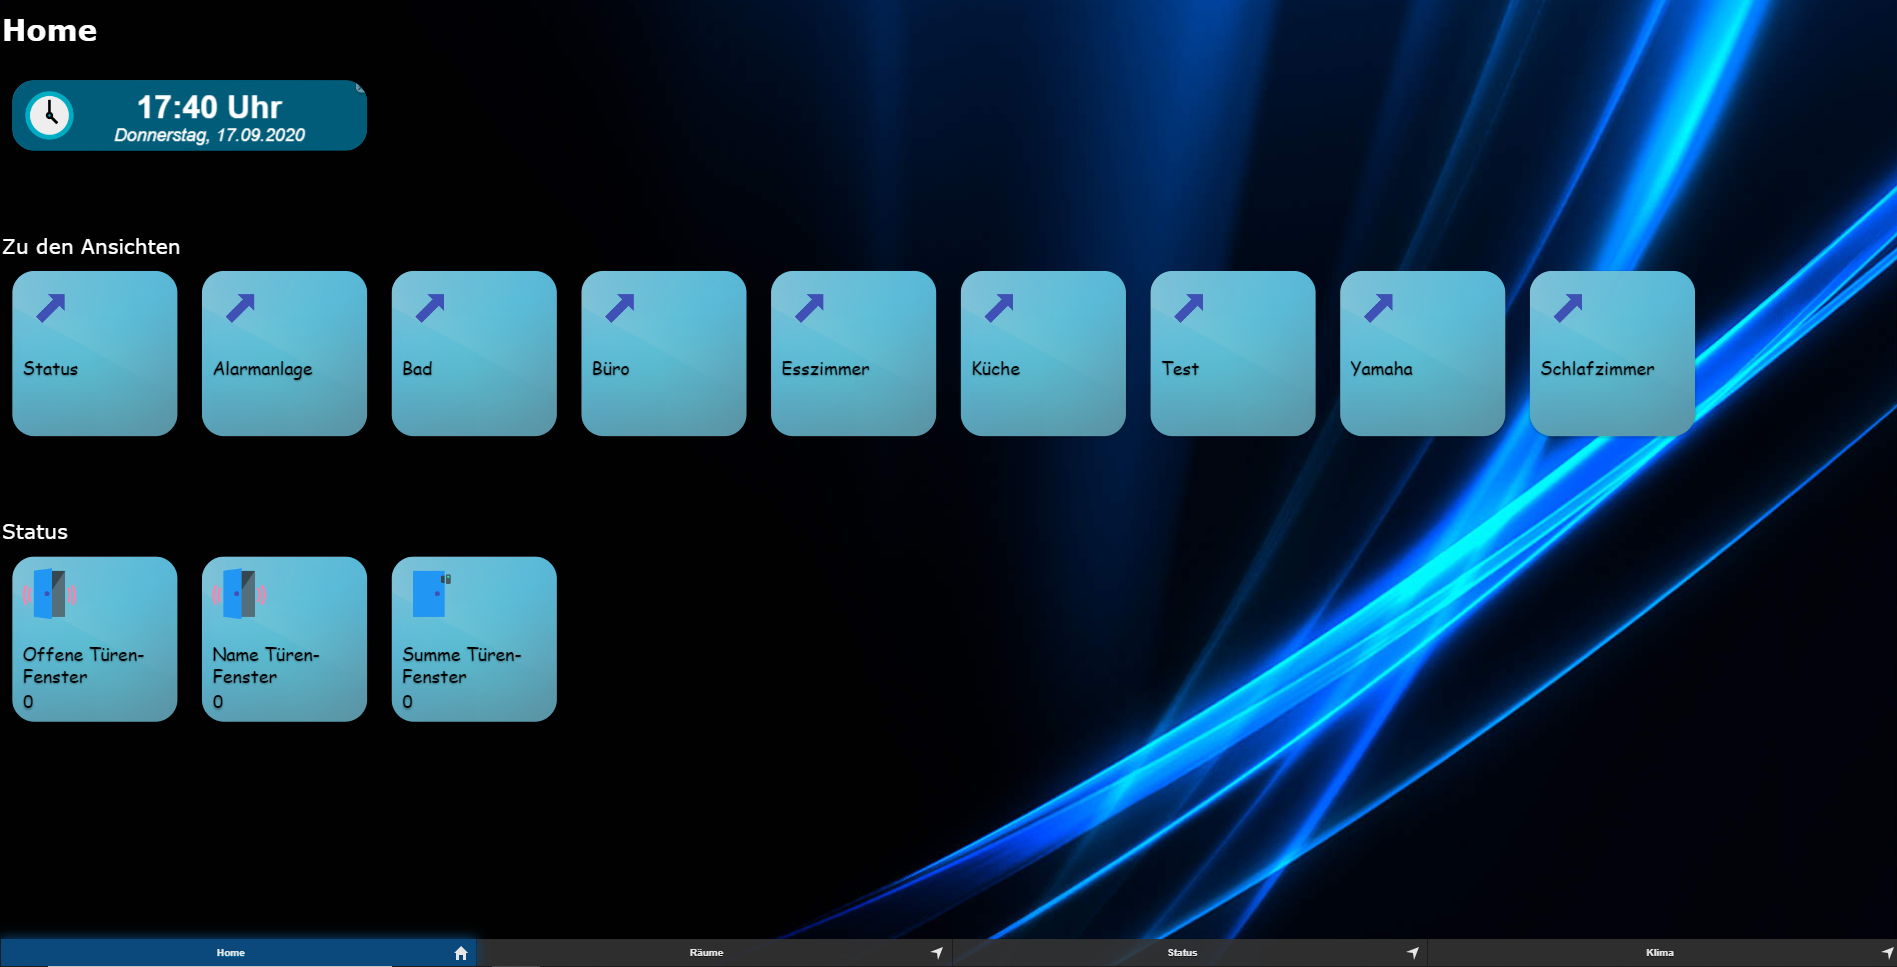Click the 17:40 Uhr time display
Image resolution: width=1897 pixels, height=967 pixels.
209,107
